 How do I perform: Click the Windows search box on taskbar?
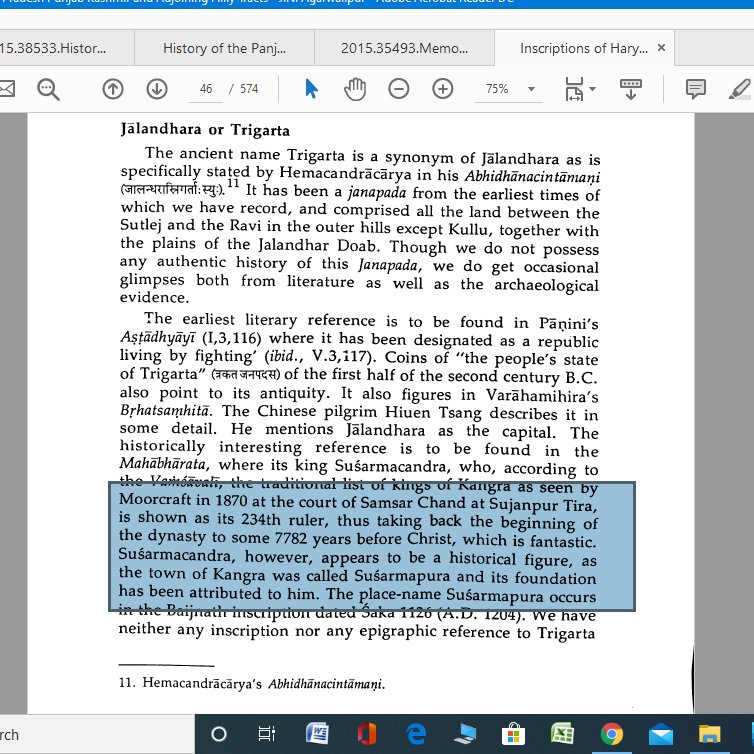tap(96, 734)
